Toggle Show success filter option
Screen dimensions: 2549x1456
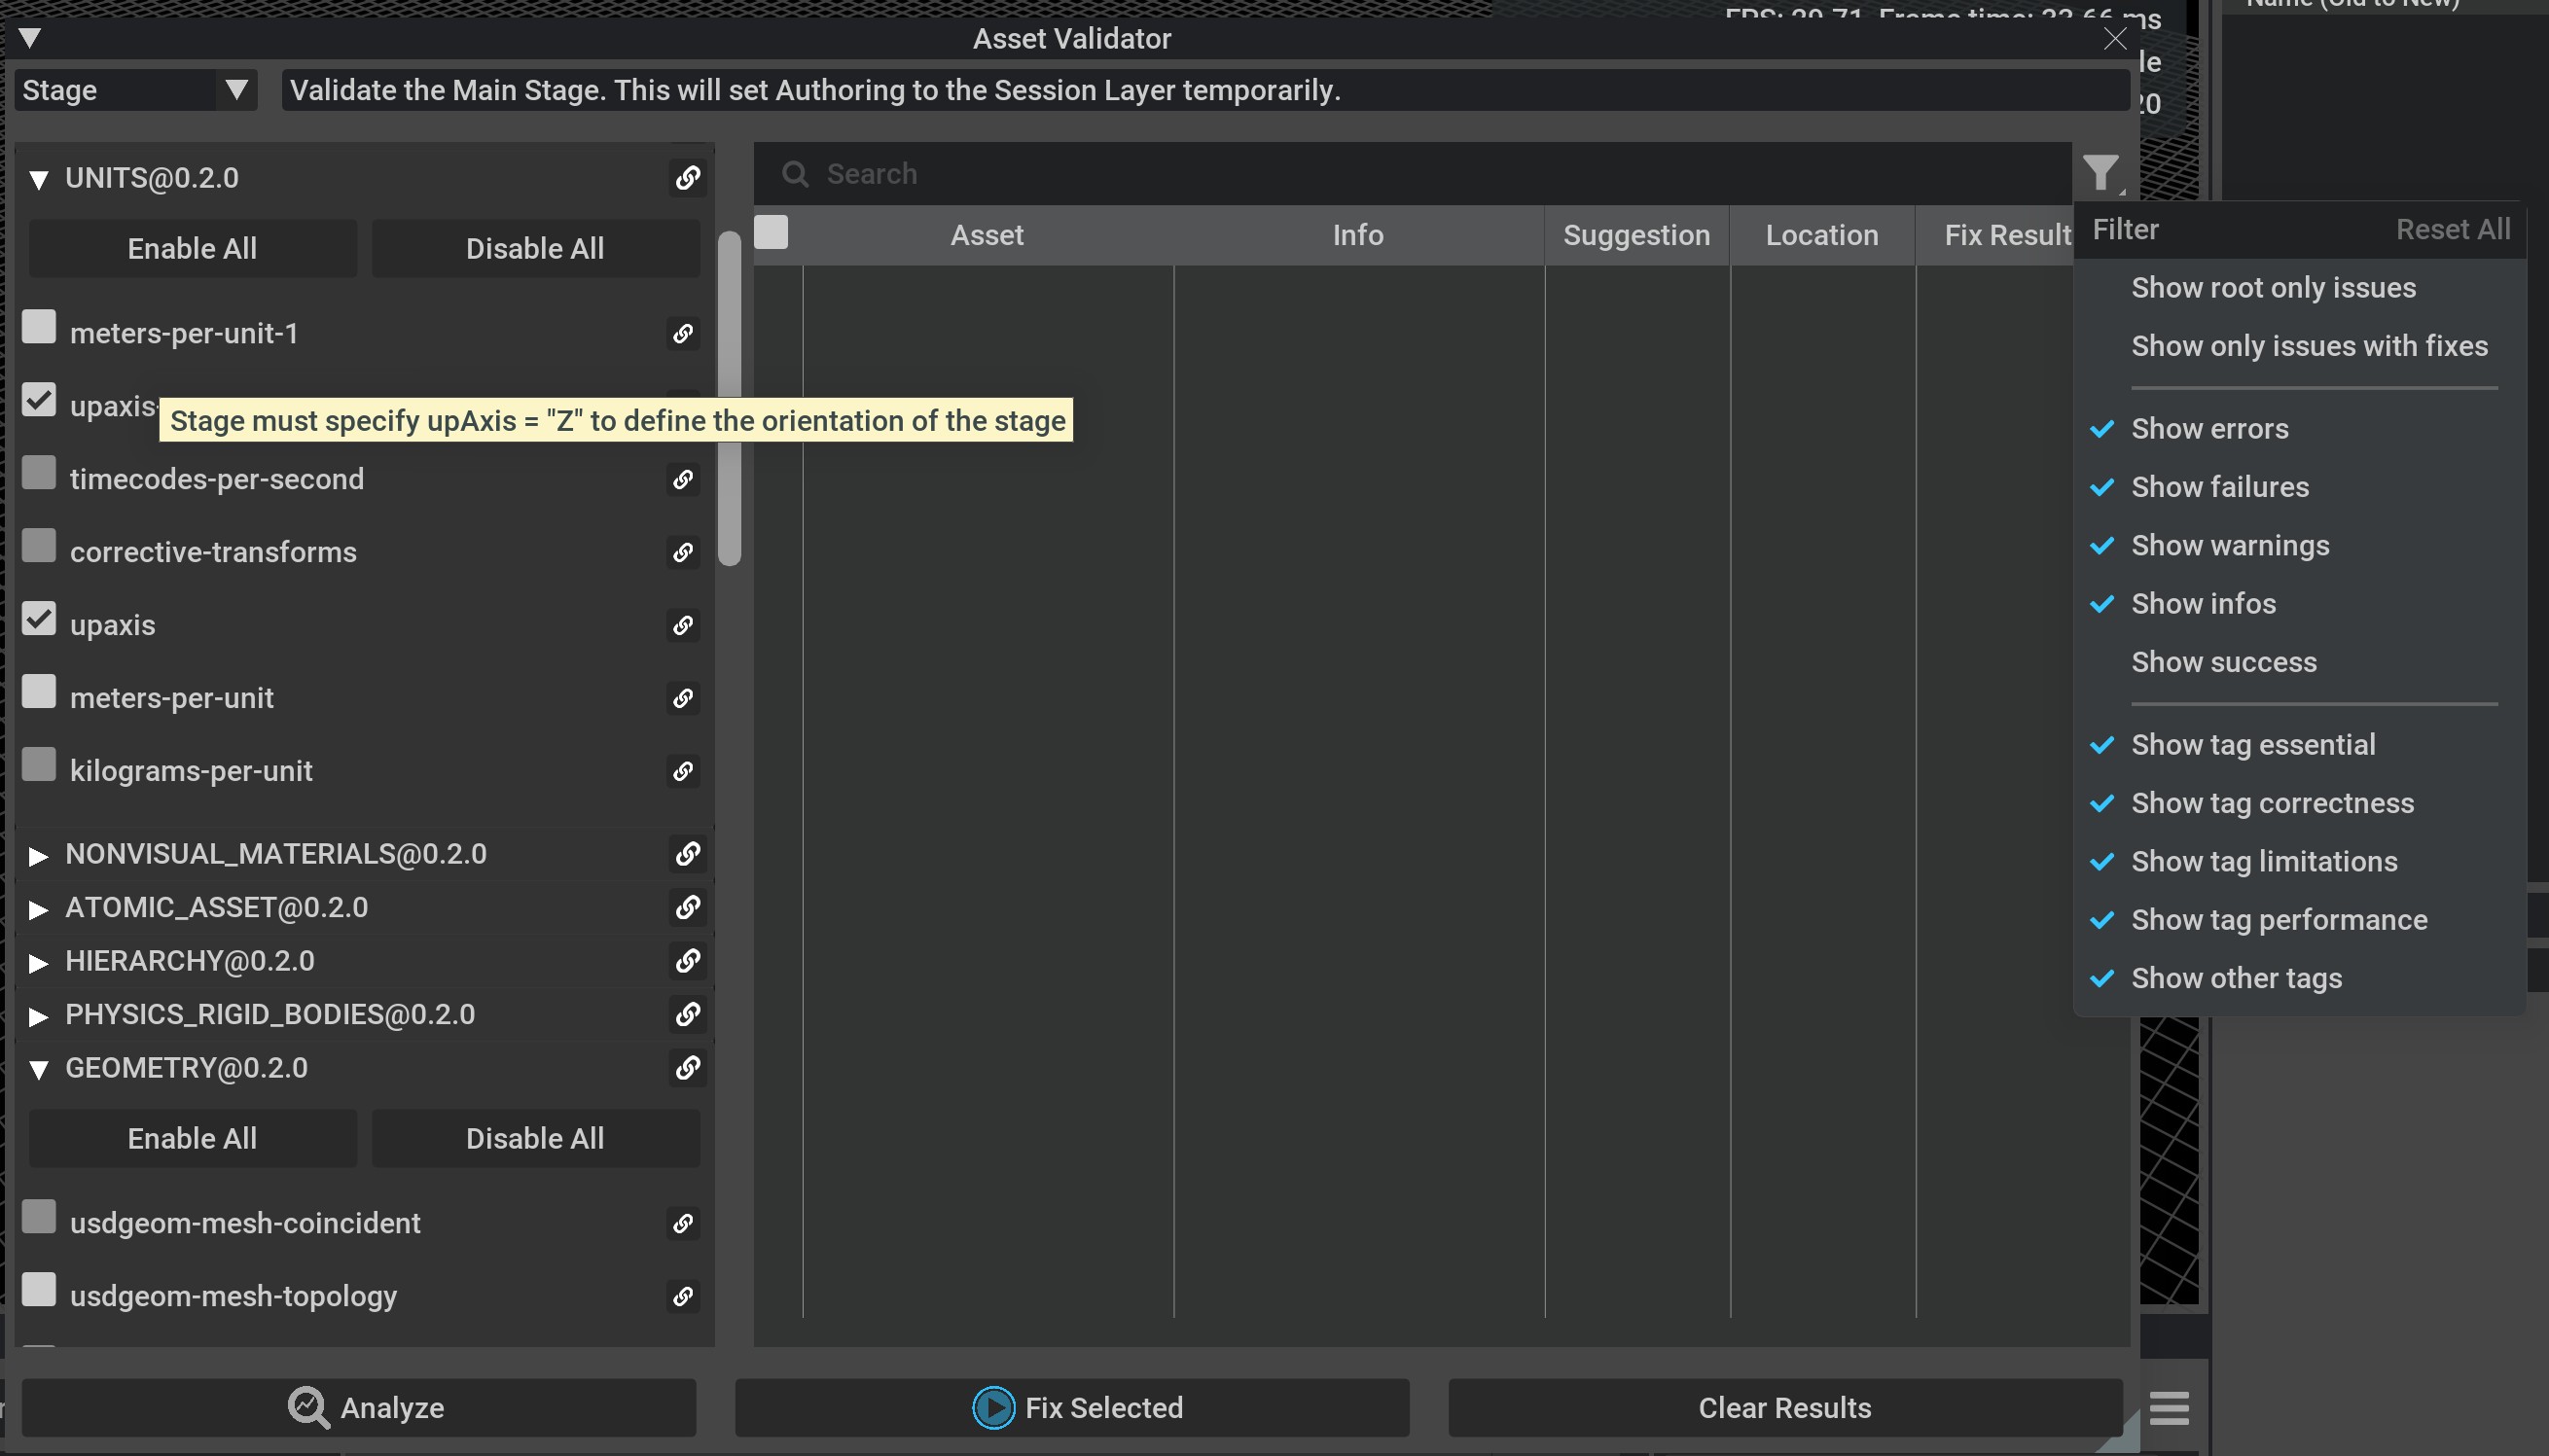[2223, 662]
